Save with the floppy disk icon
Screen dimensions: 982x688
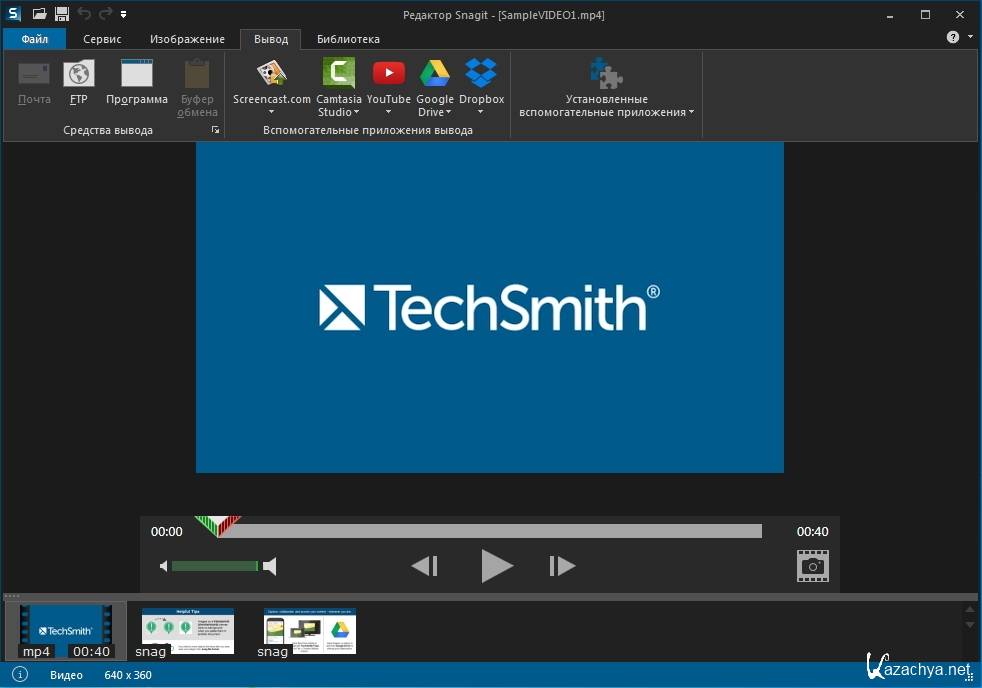(x=62, y=14)
